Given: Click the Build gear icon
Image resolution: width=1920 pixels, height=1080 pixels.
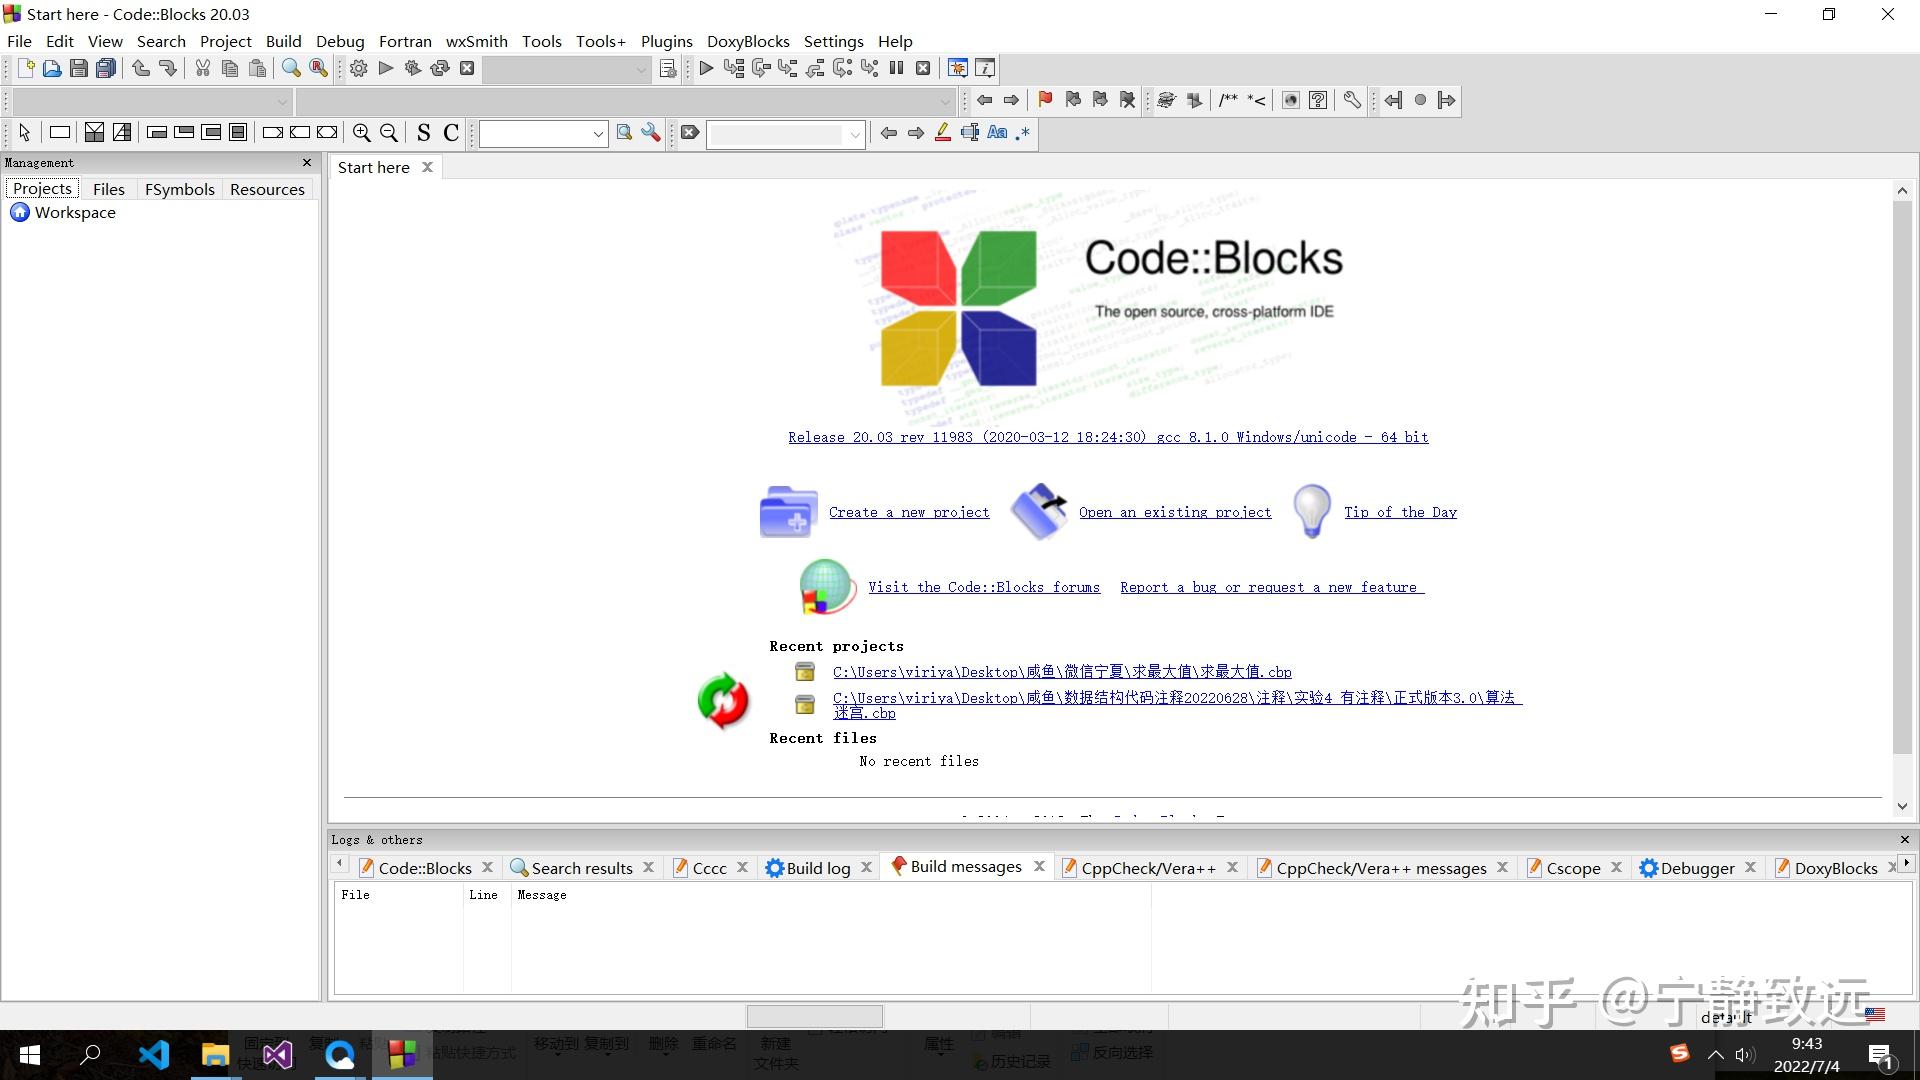Looking at the screenshot, I should 359,68.
